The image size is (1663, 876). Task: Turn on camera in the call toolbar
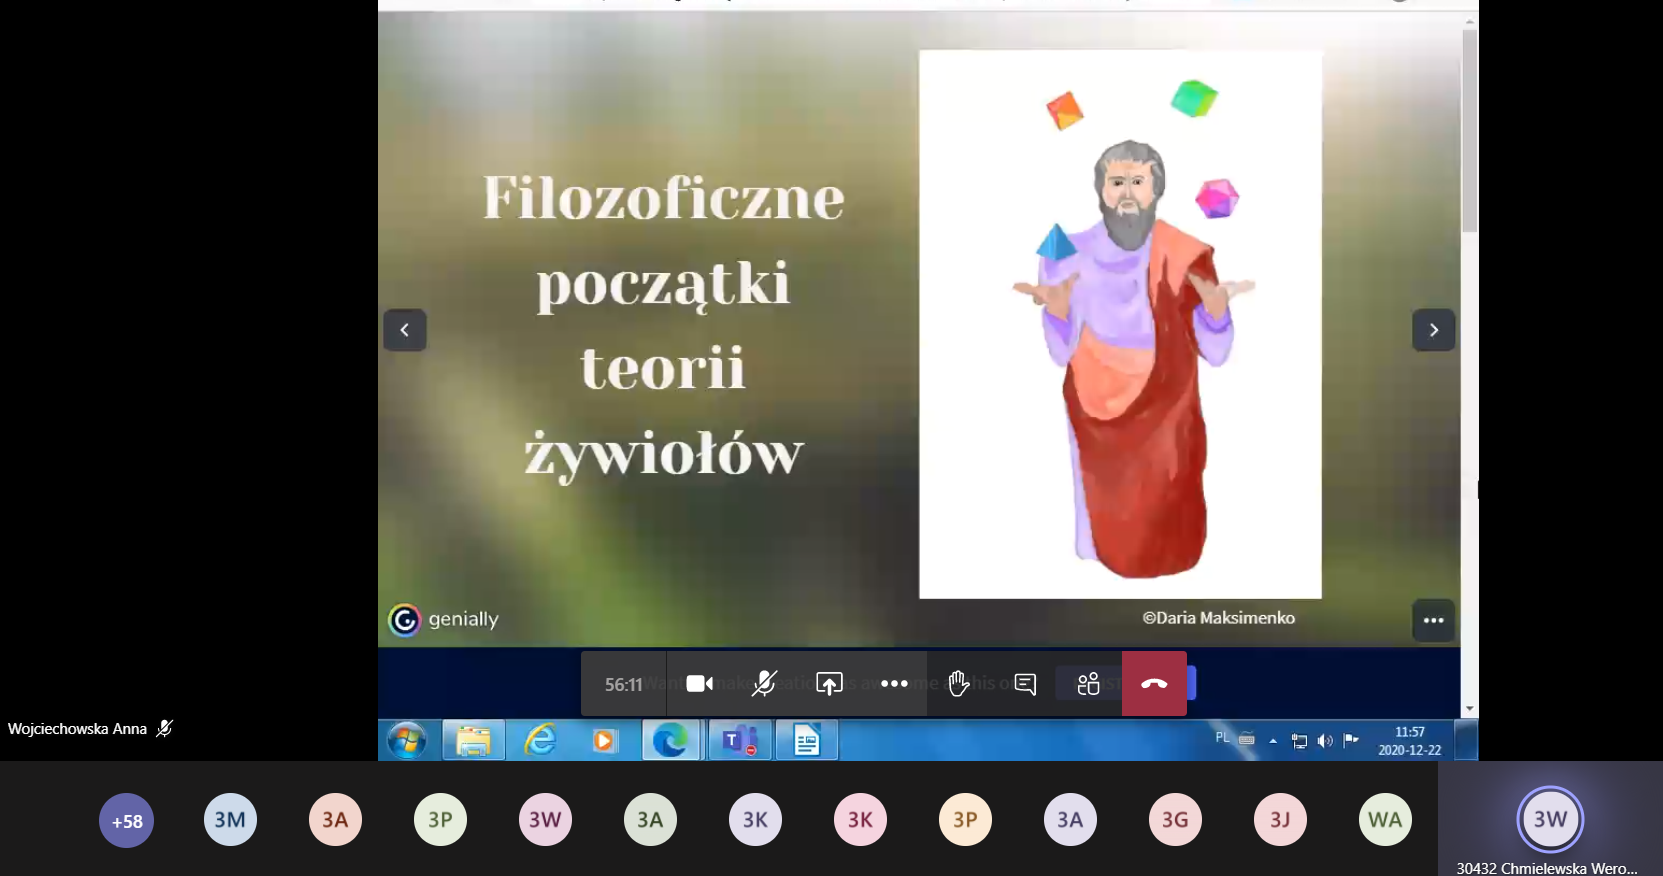[x=700, y=684]
